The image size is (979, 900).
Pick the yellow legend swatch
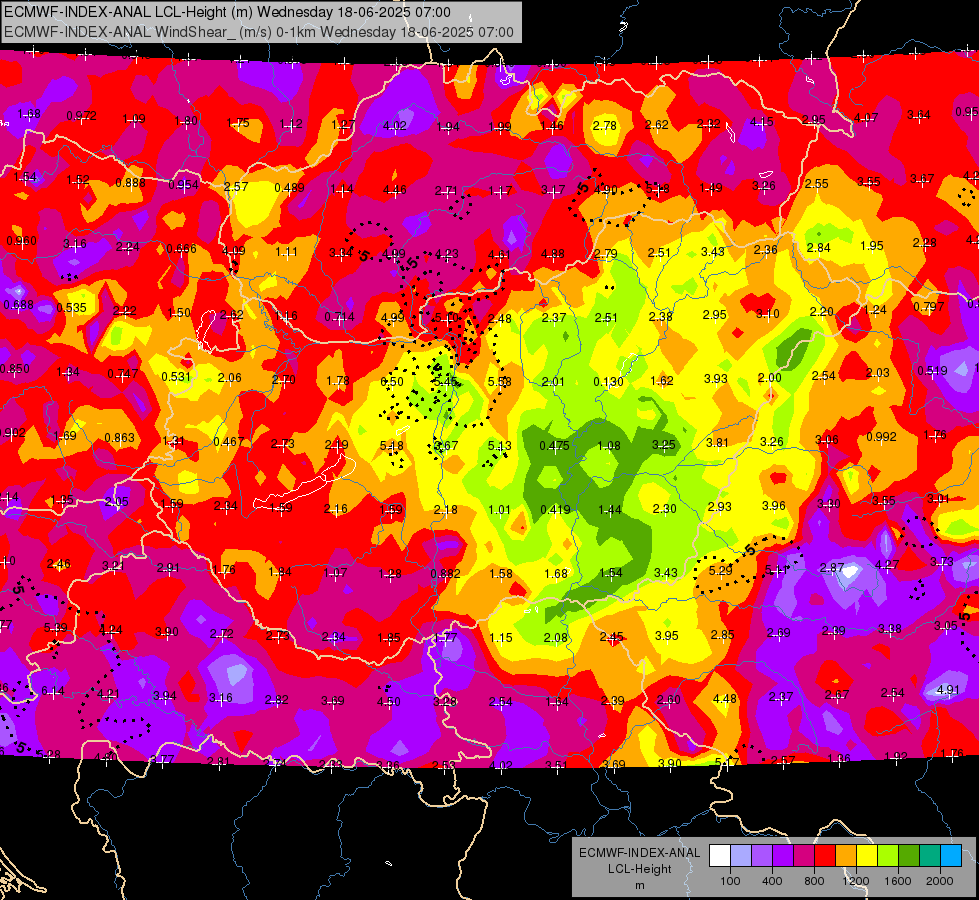[867, 856]
